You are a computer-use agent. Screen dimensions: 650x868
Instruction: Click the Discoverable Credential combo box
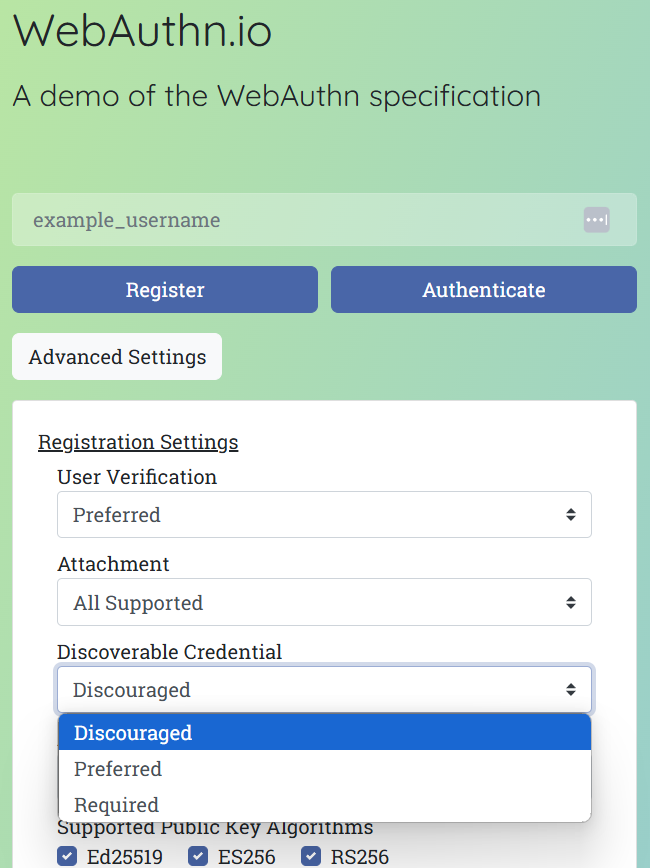(324, 689)
